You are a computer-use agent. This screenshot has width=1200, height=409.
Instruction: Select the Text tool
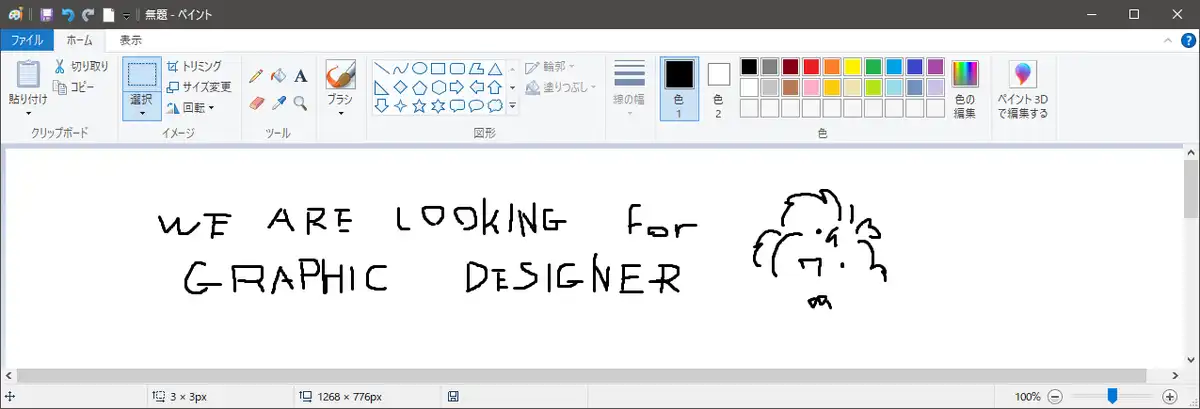(300, 75)
